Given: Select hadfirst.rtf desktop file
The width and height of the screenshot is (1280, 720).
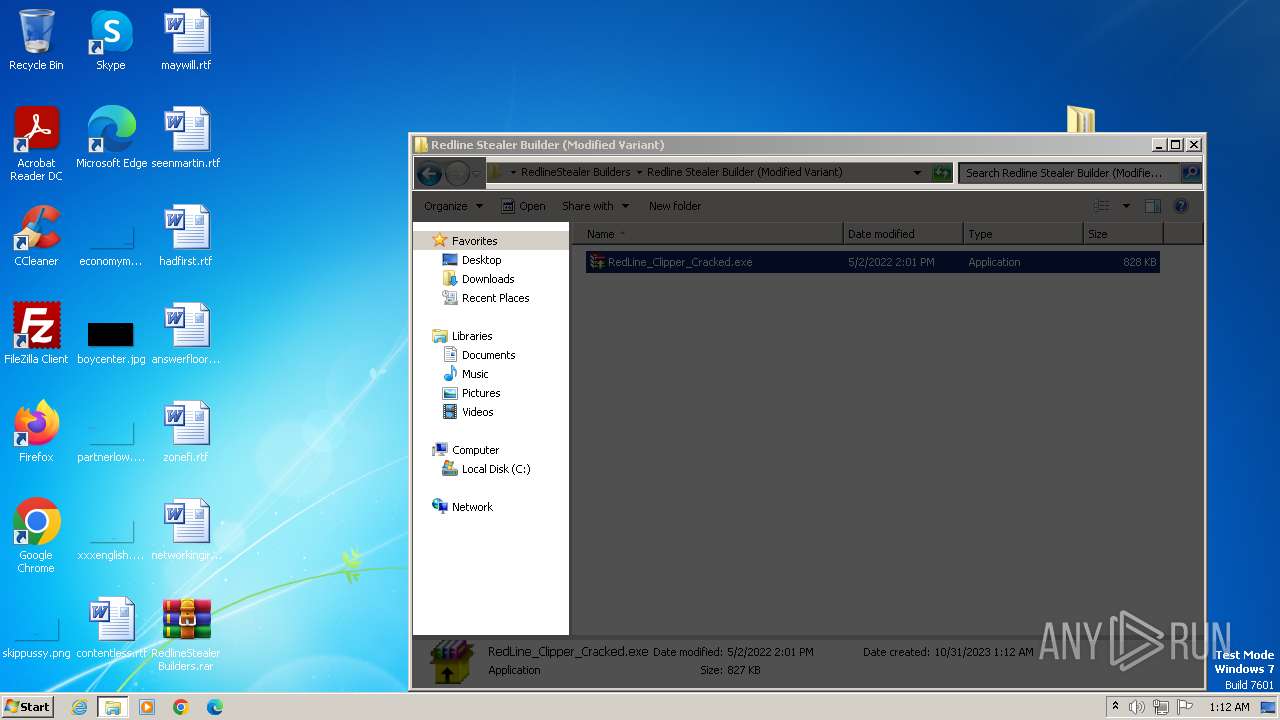Looking at the screenshot, I should pos(186,236).
